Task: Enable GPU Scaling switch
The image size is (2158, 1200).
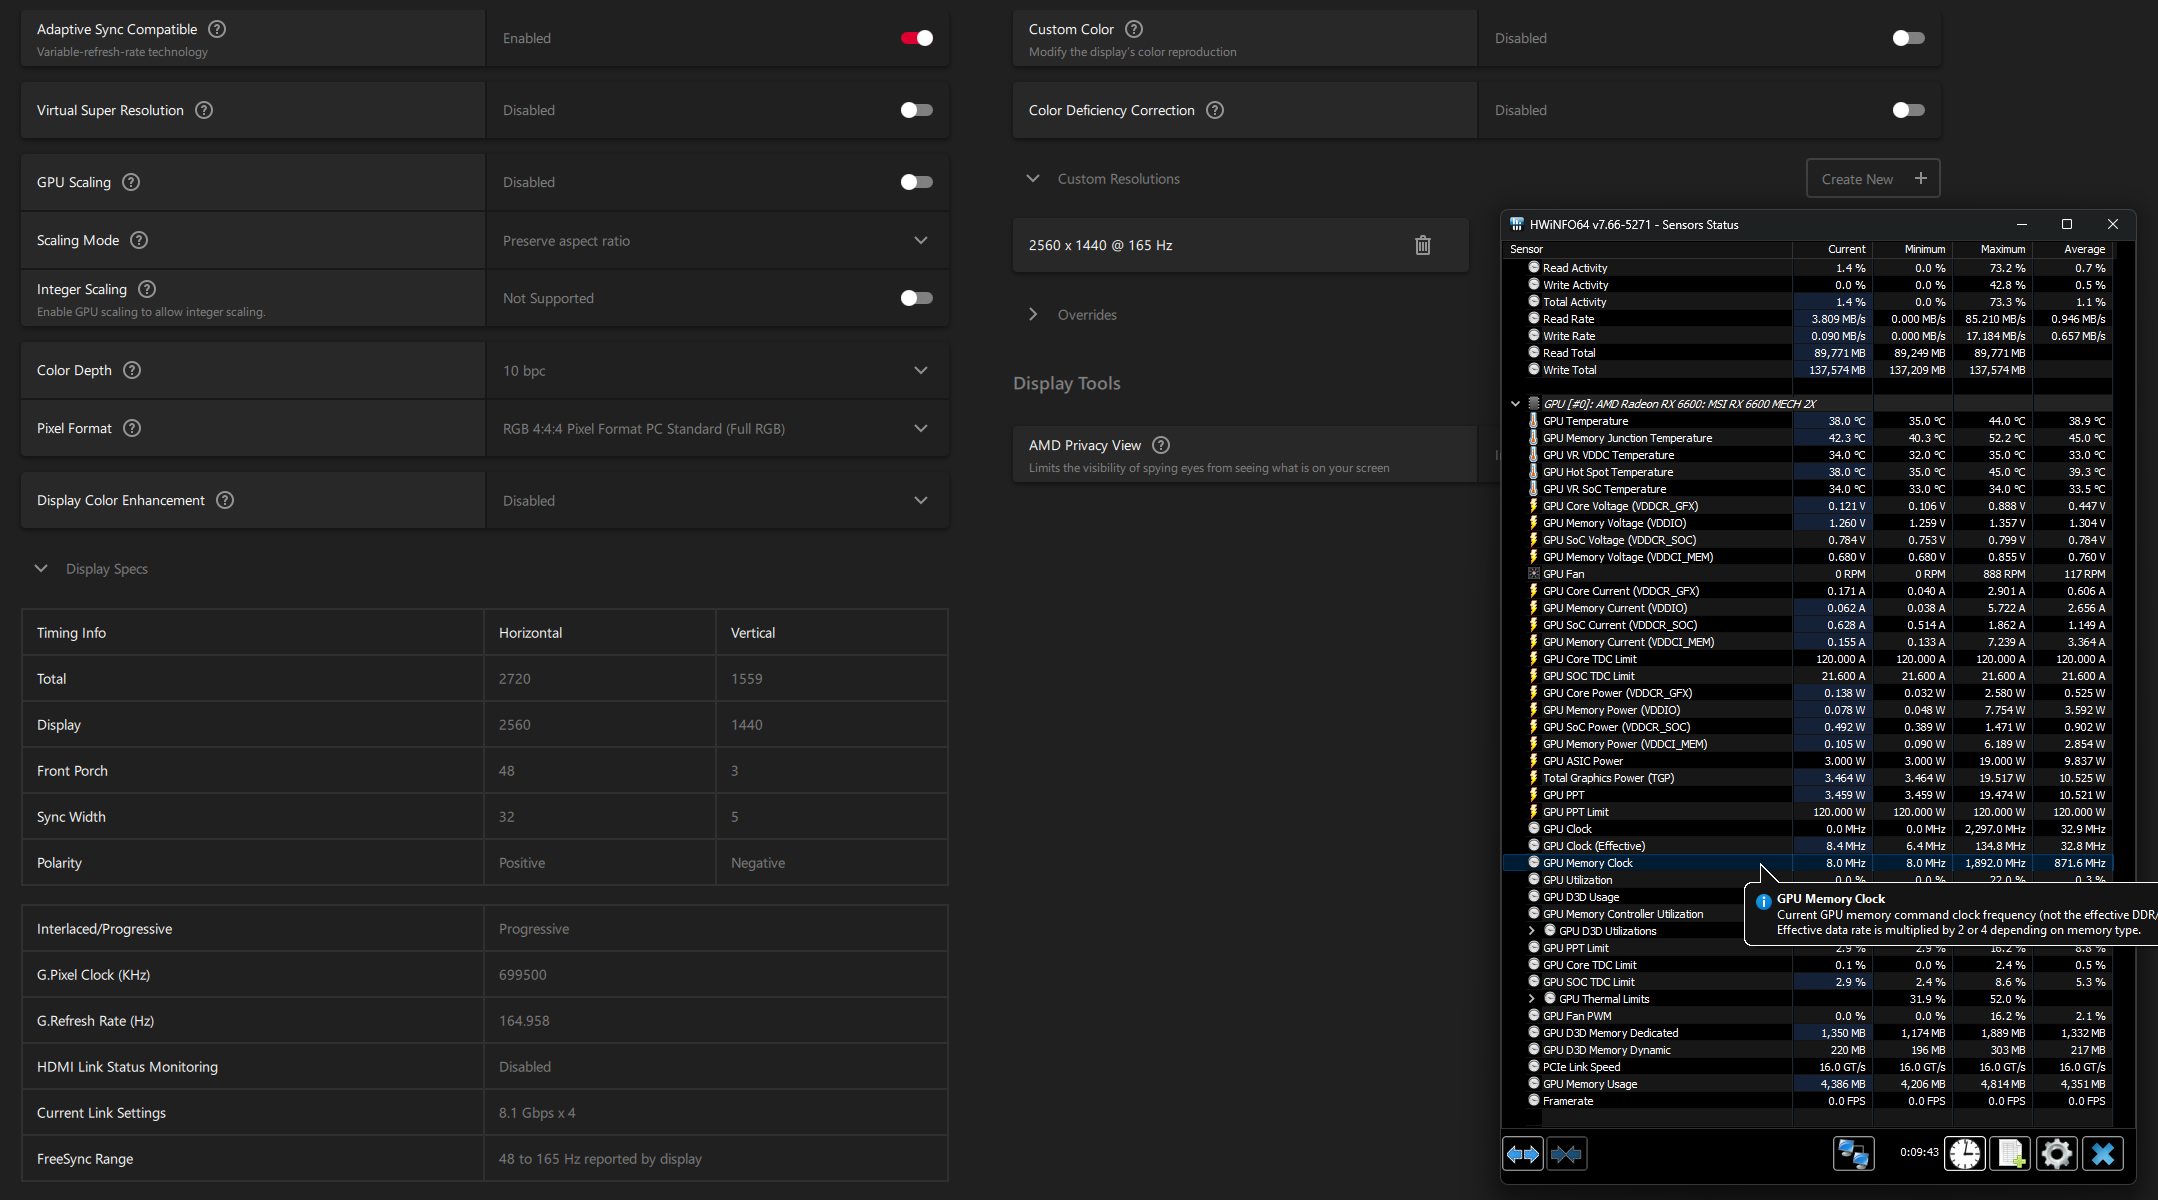Action: [916, 182]
